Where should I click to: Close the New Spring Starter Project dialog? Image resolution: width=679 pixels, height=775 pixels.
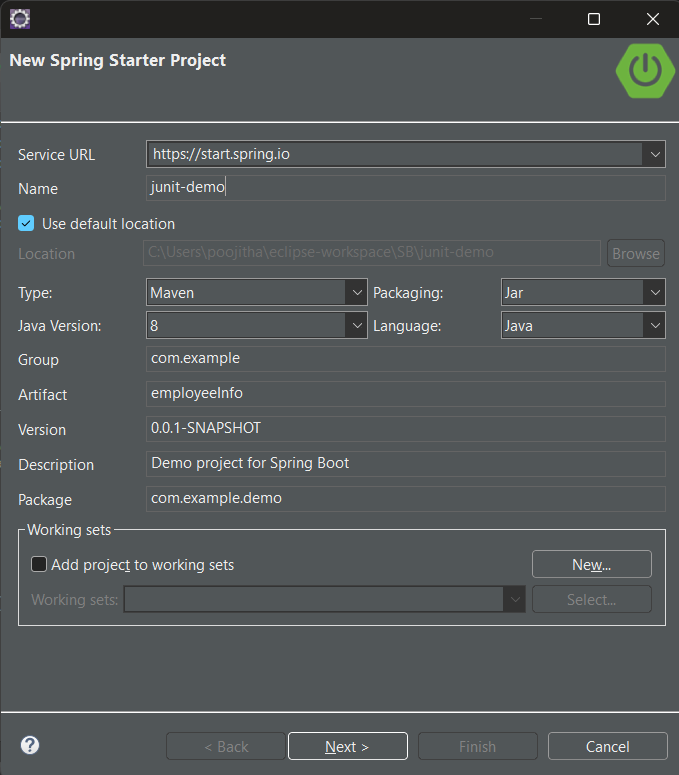pos(652,19)
